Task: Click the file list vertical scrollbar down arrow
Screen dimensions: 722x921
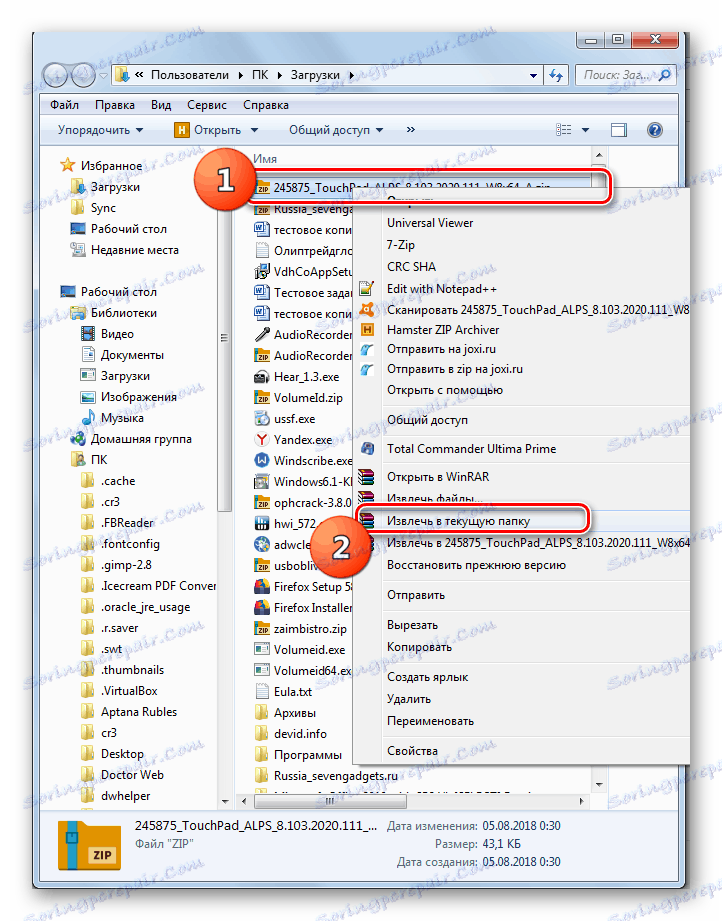Action: coord(599,784)
